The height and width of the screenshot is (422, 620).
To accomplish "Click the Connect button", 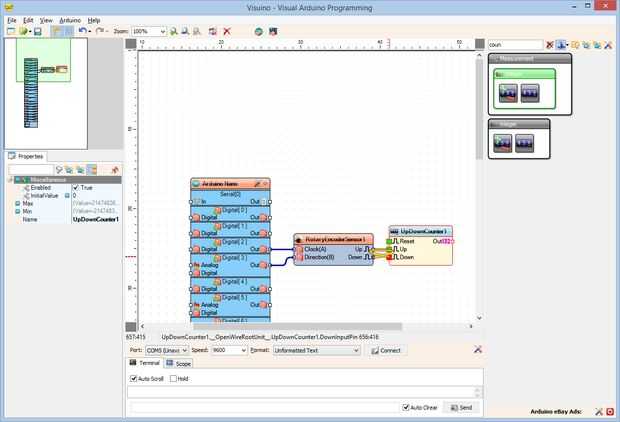I will [x=386, y=350].
